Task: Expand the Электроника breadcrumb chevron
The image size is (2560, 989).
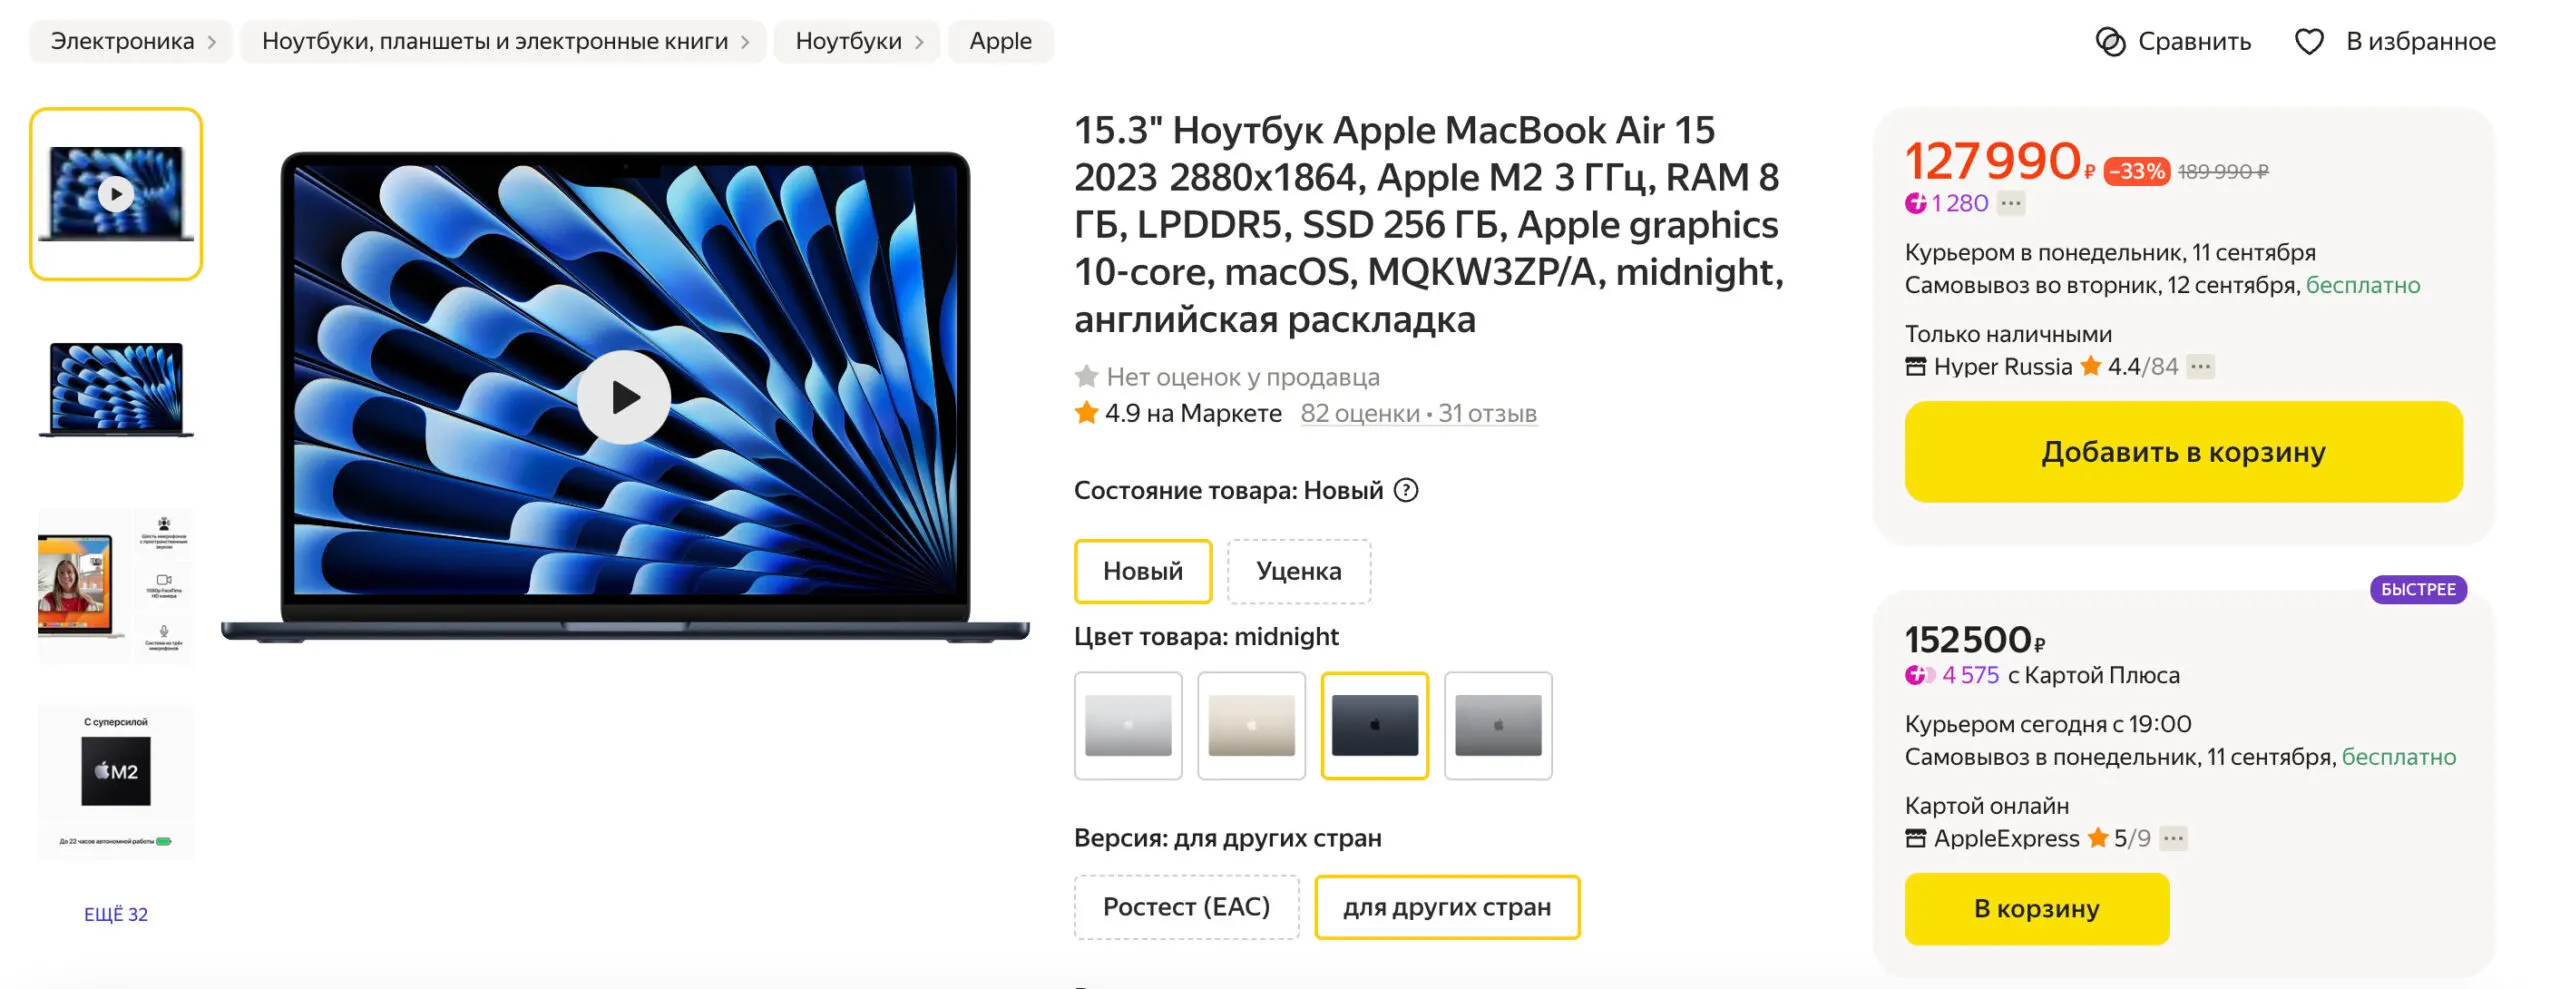Action: tap(212, 42)
